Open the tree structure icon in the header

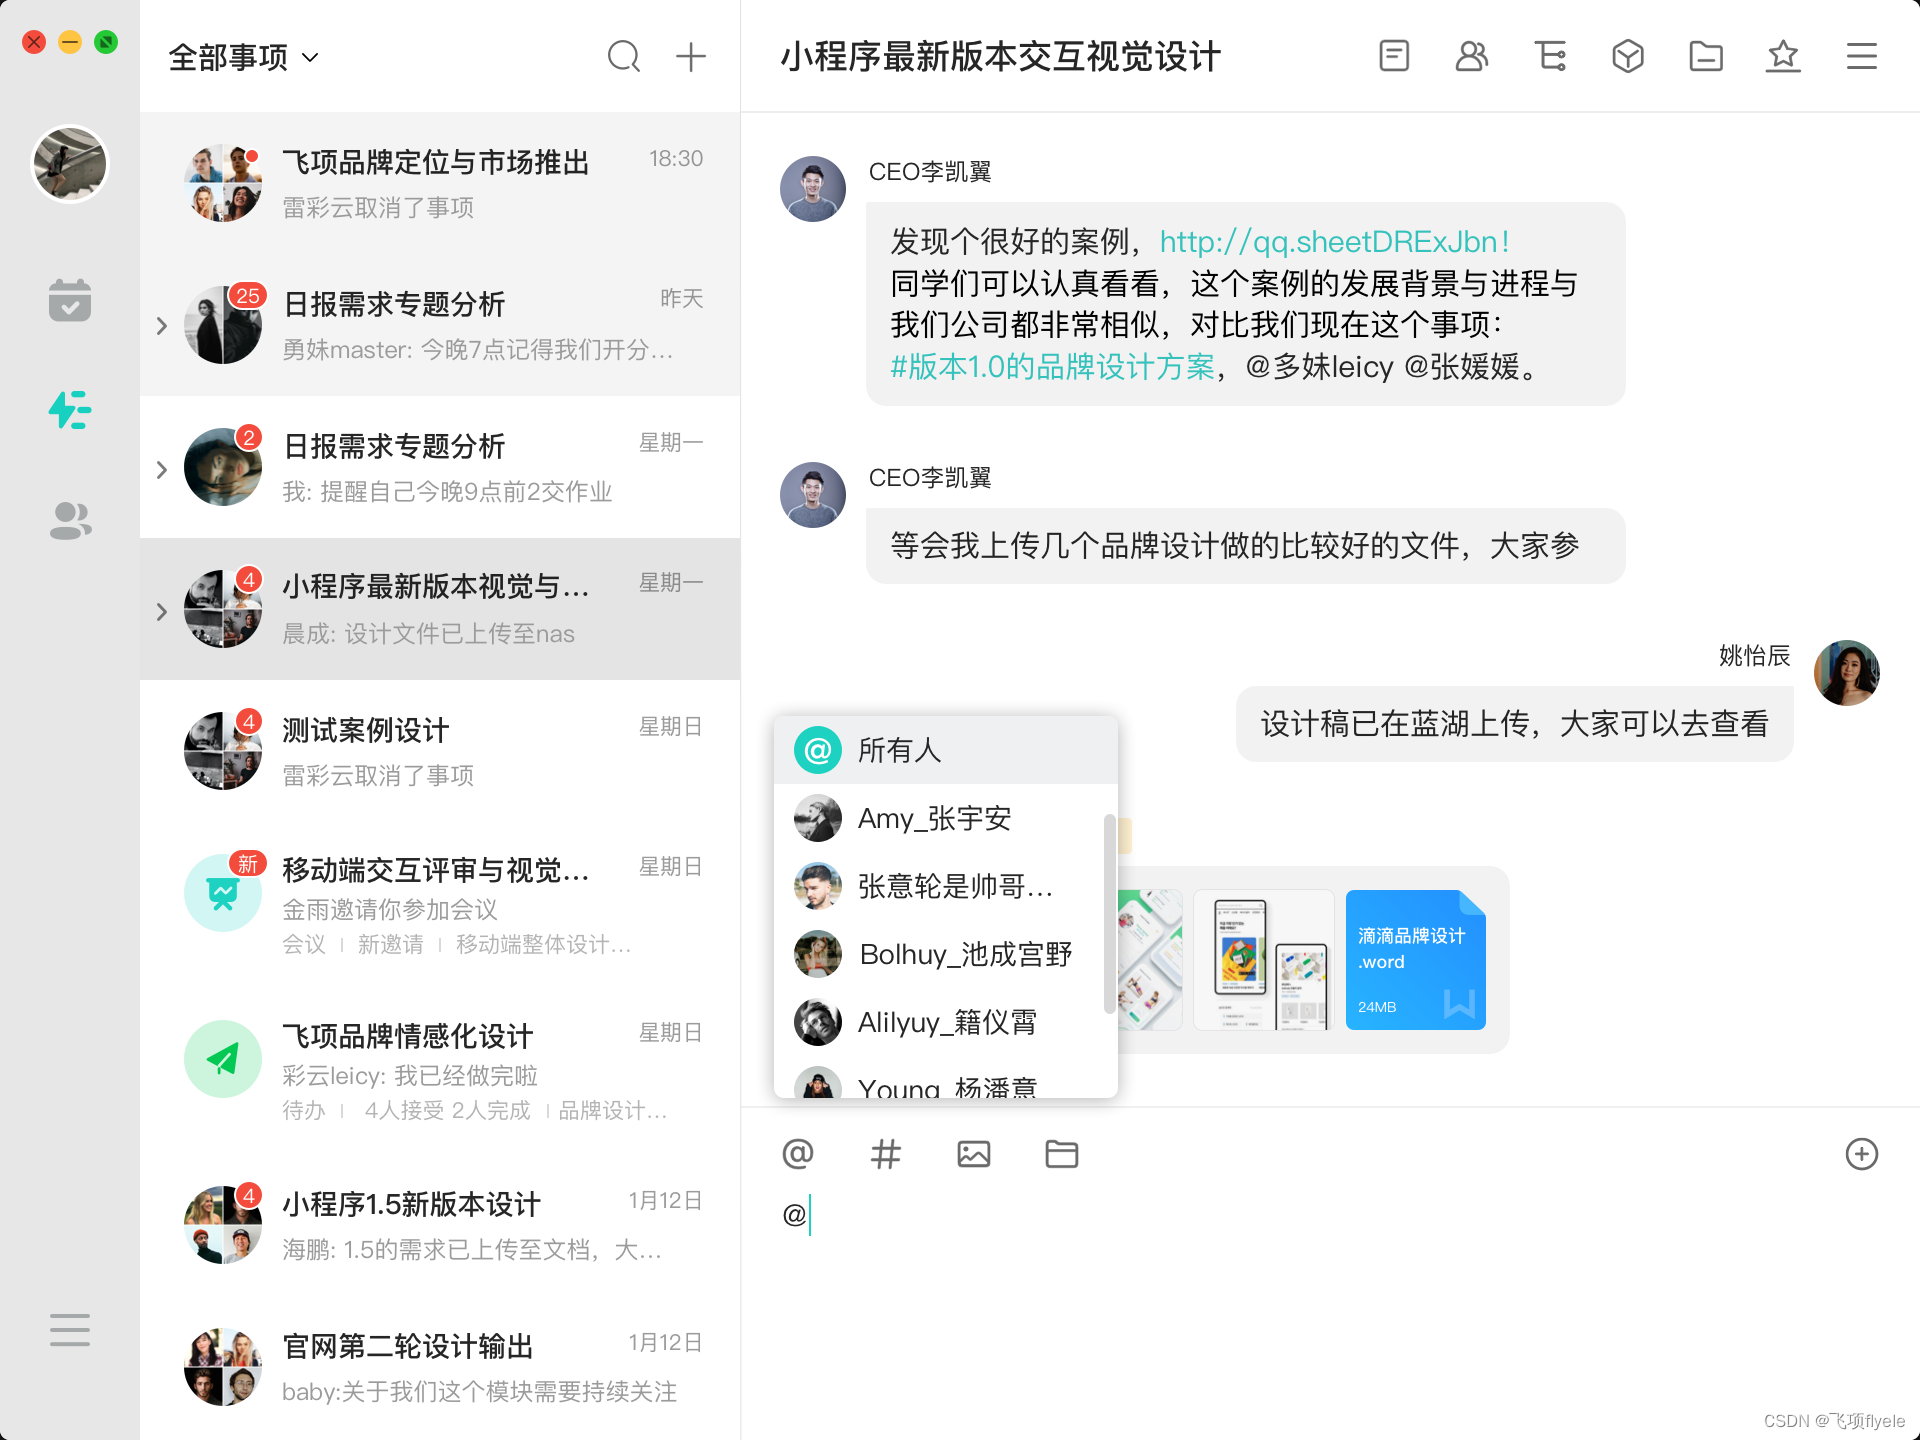1550,56
